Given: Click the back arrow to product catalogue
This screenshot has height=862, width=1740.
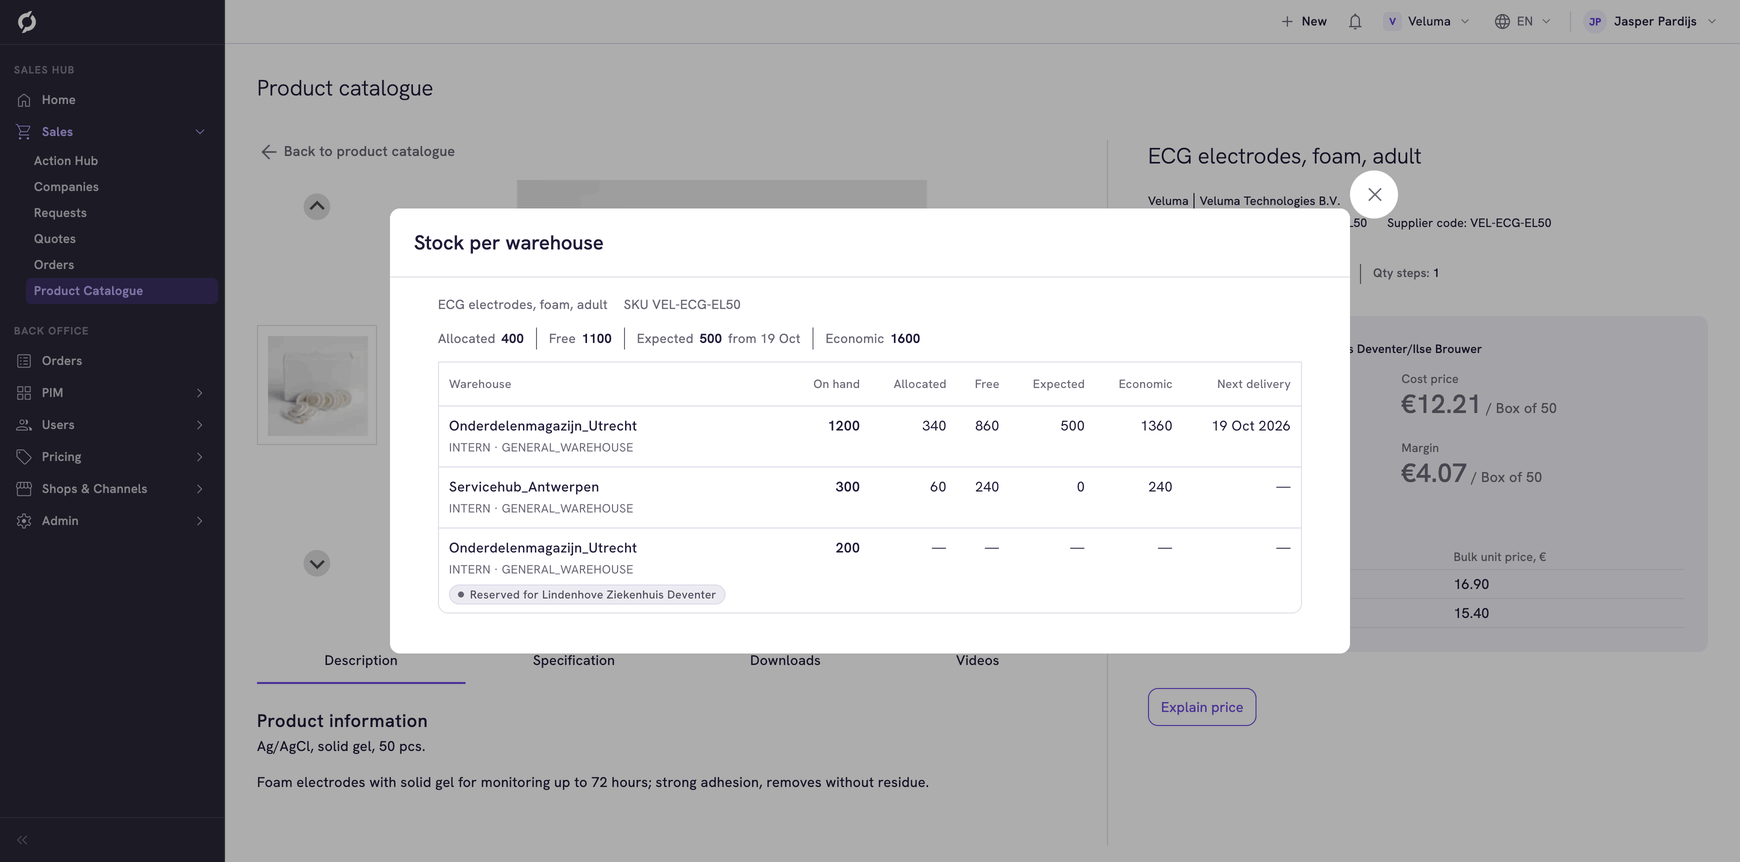Looking at the screenshot, I should (268, 152).
